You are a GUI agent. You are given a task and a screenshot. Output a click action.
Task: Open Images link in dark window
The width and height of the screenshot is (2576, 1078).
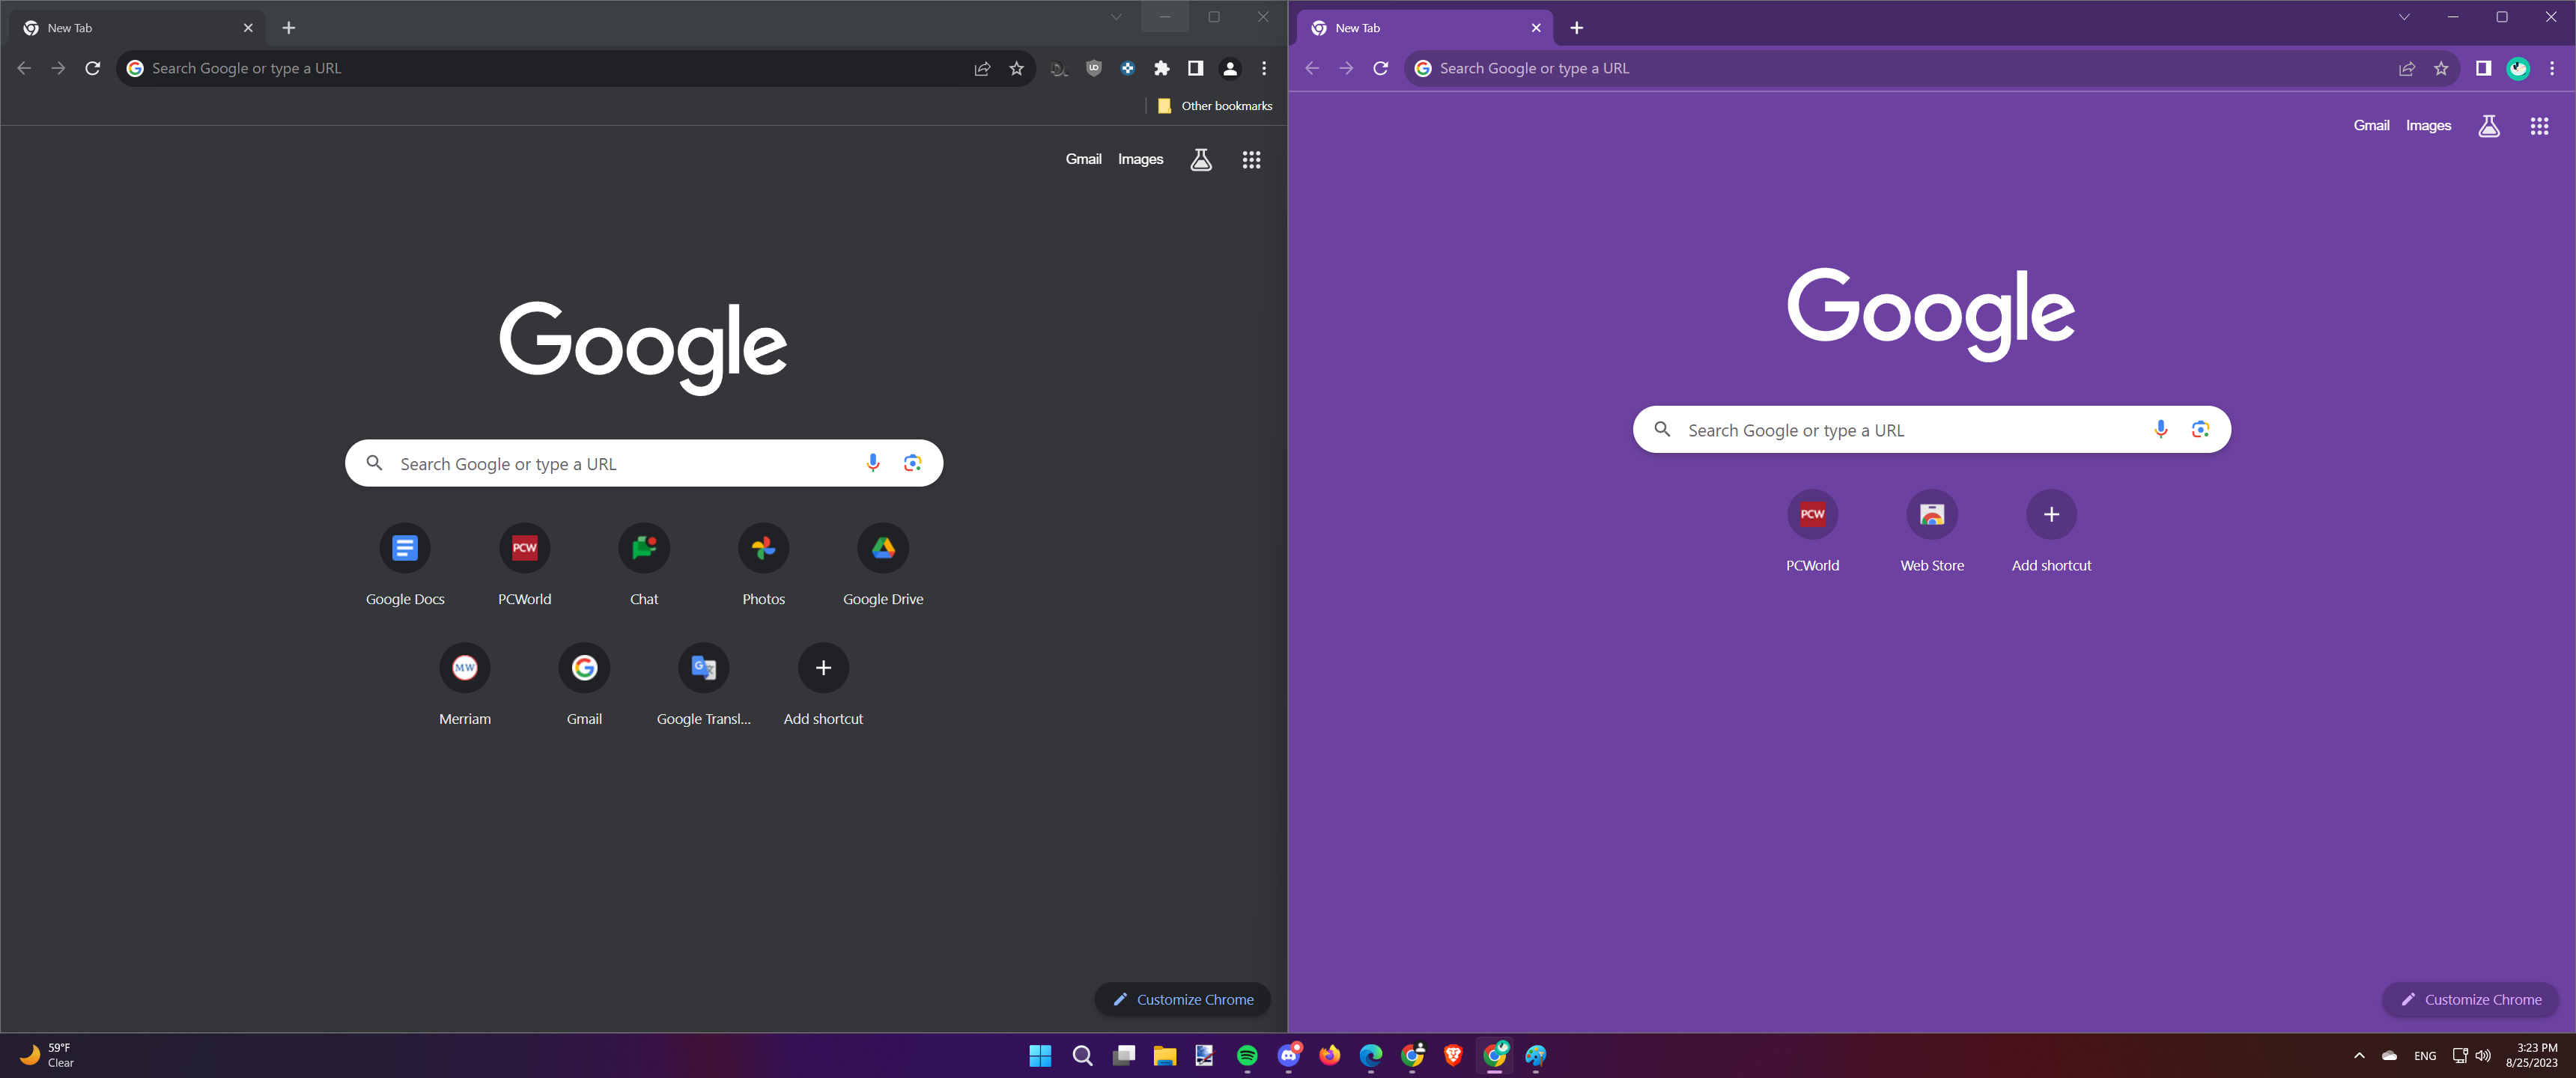(x=1140, y=159)
